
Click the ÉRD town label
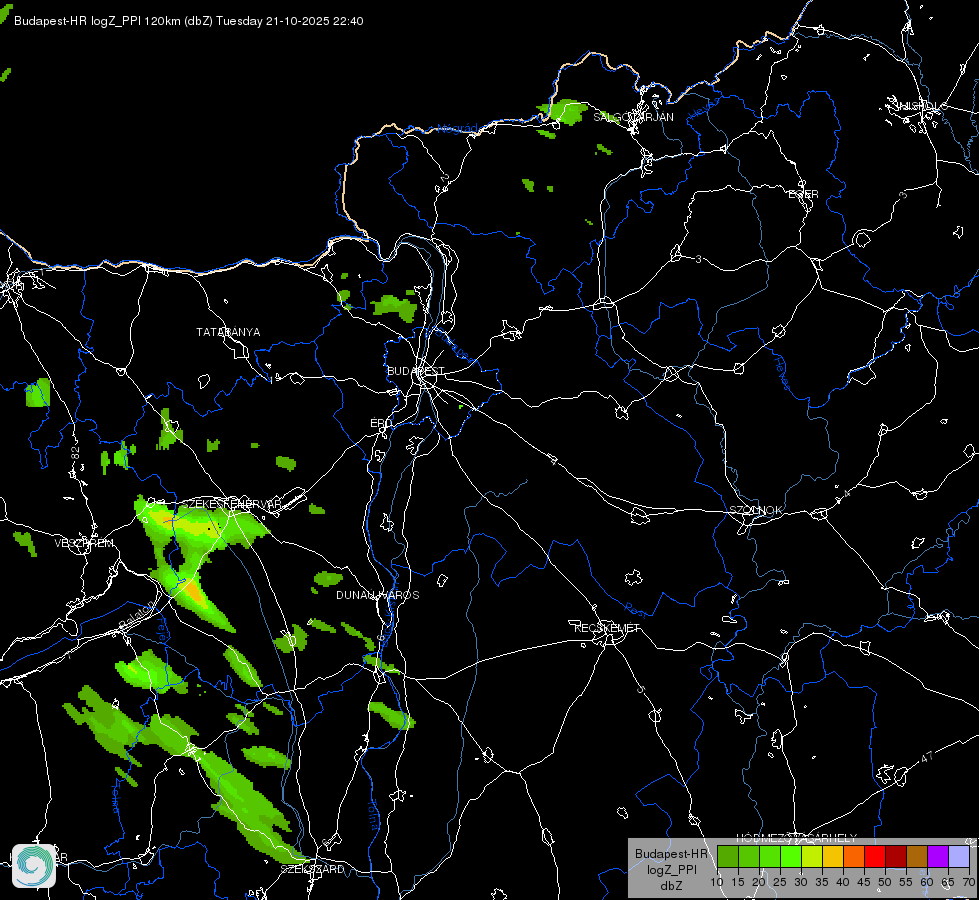[x=381, y=423]
